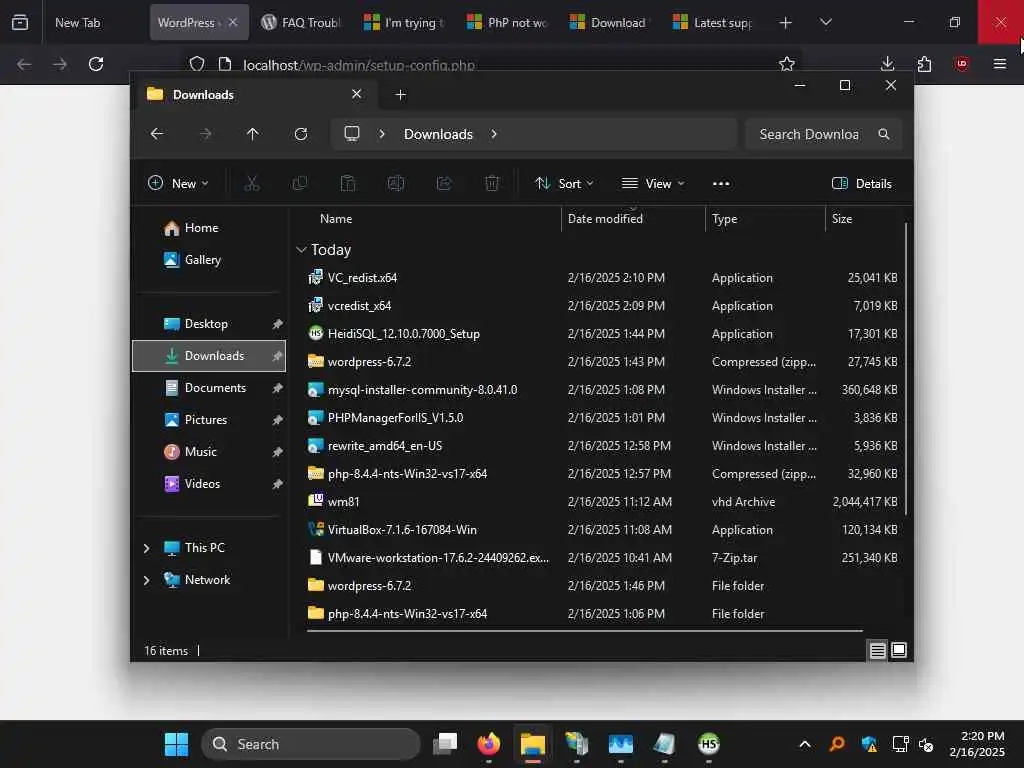
Task: Close the WordPress browser tab
Action: [x=233, y=22]
